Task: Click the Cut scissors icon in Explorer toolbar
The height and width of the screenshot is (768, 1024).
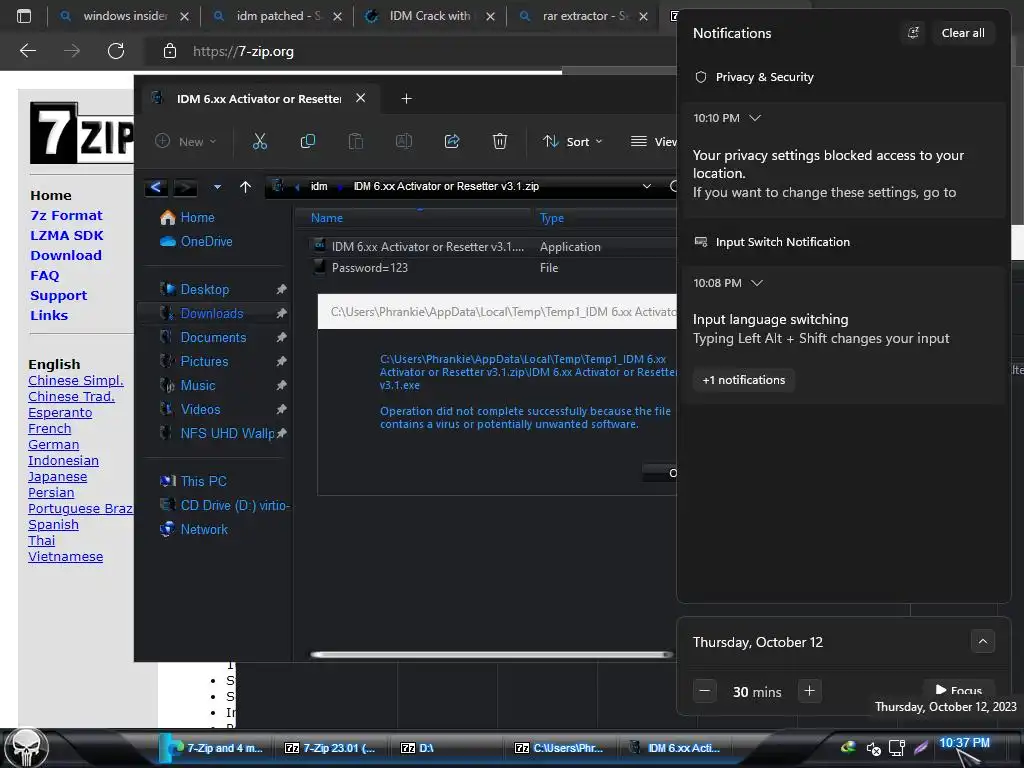Action: (260, 142)
